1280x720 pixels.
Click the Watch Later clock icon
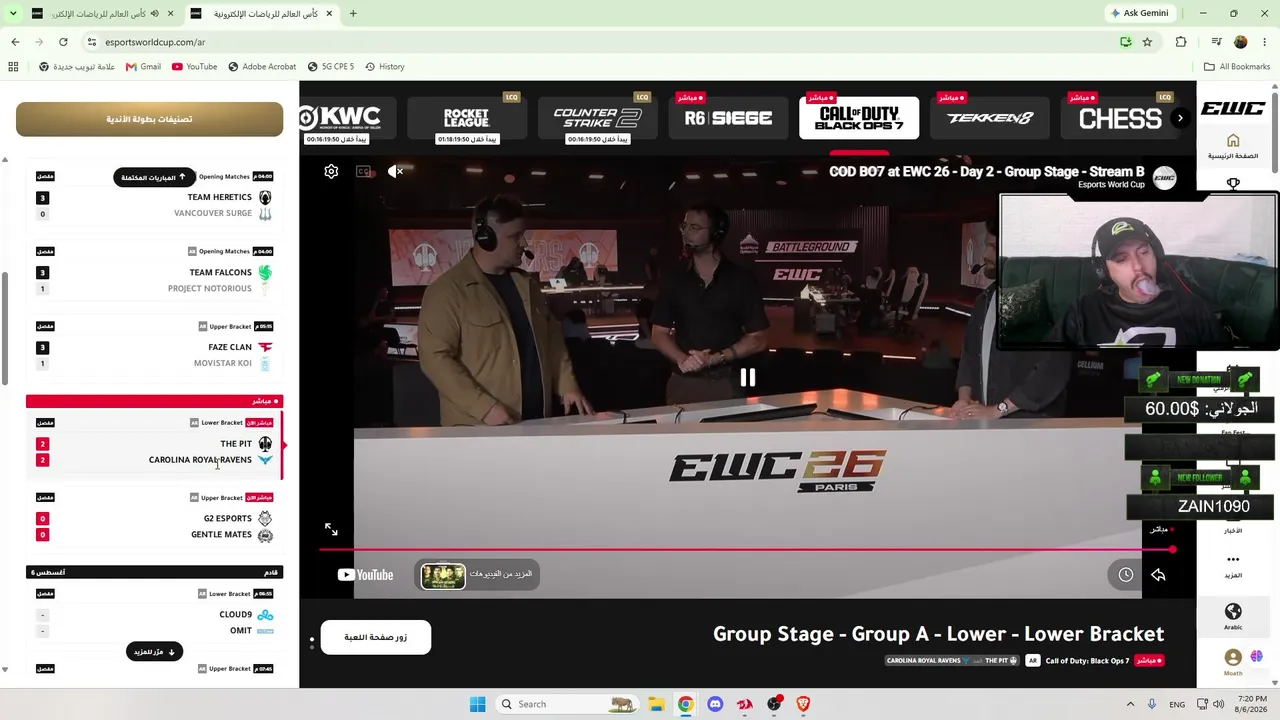tap(1125, 575)
